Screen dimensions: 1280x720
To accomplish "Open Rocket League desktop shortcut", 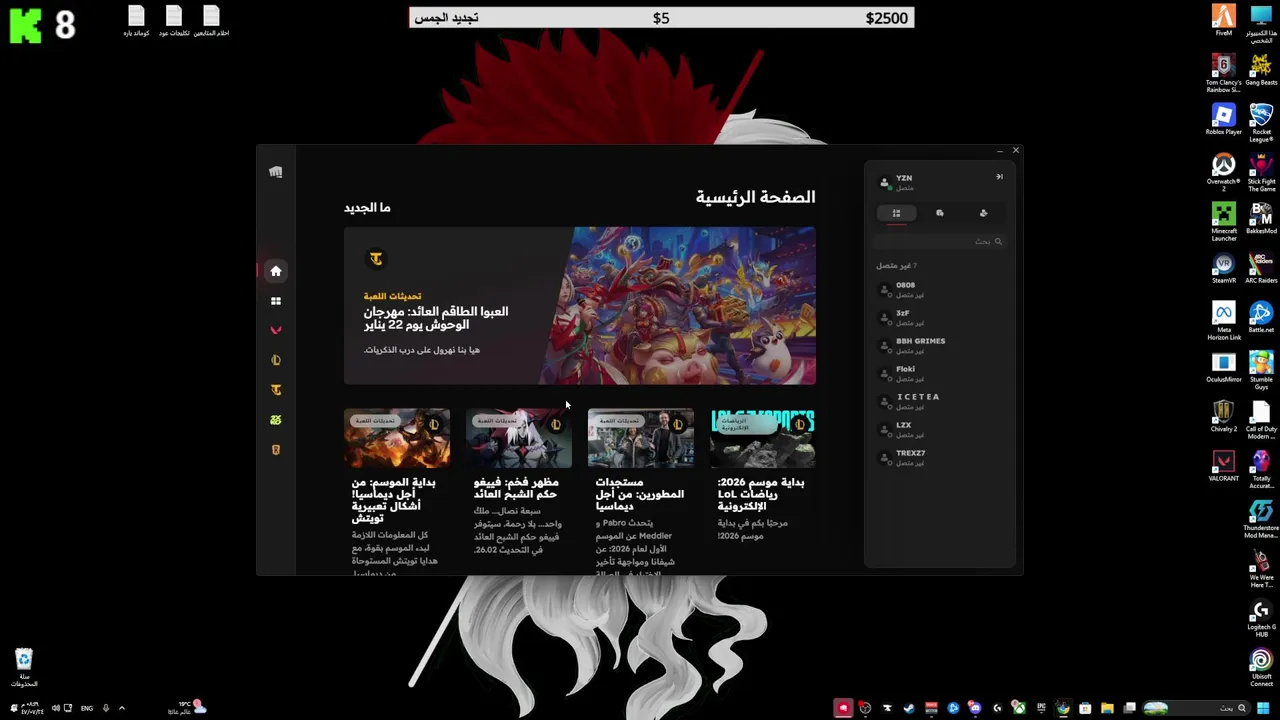I will pyautogui.click(x=1261, y=122).
